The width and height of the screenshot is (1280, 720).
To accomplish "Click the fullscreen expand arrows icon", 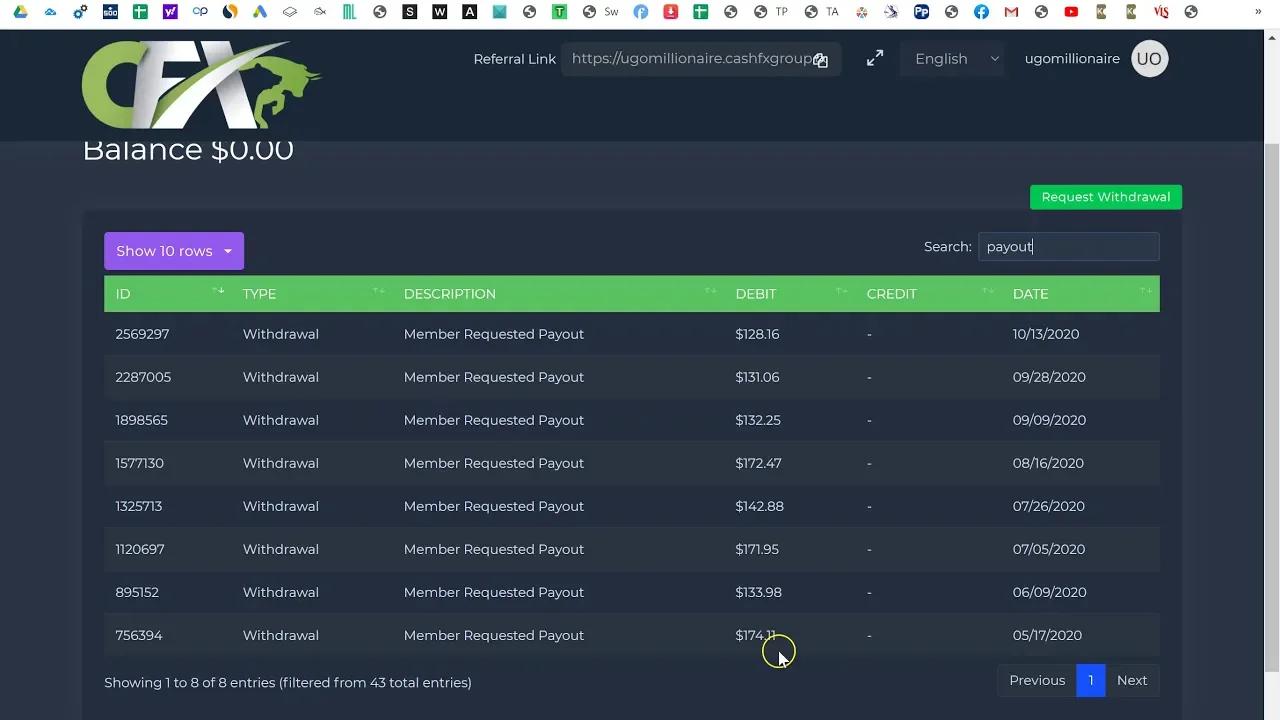I will pyautogui.click(x=874, y=58).
